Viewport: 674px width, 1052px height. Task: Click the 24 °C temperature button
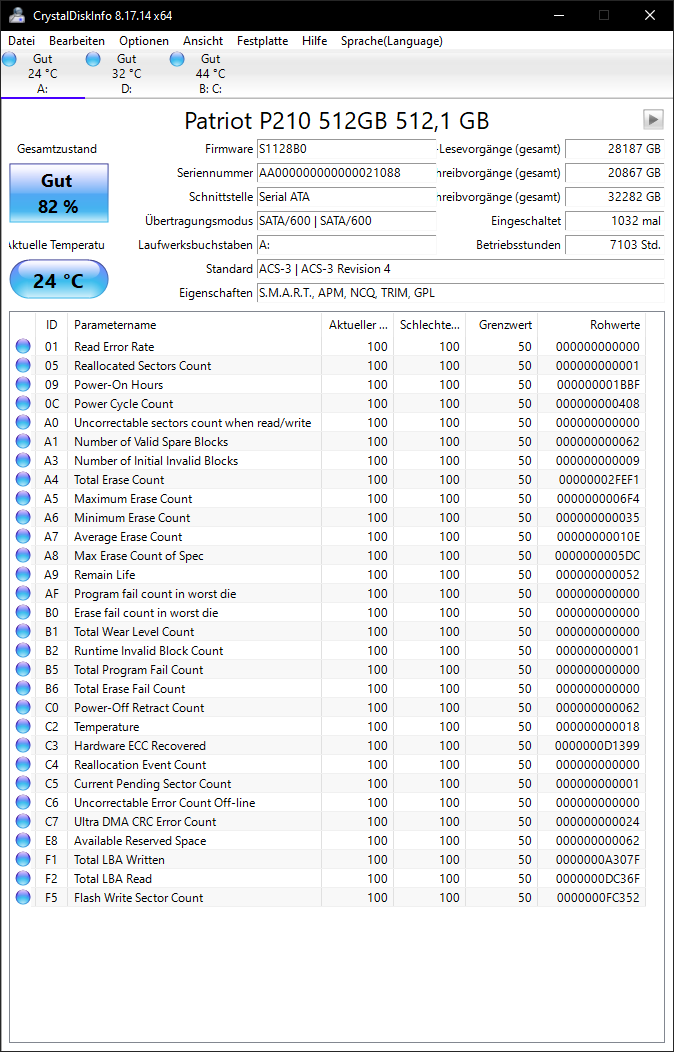click(x=58, y=279)
